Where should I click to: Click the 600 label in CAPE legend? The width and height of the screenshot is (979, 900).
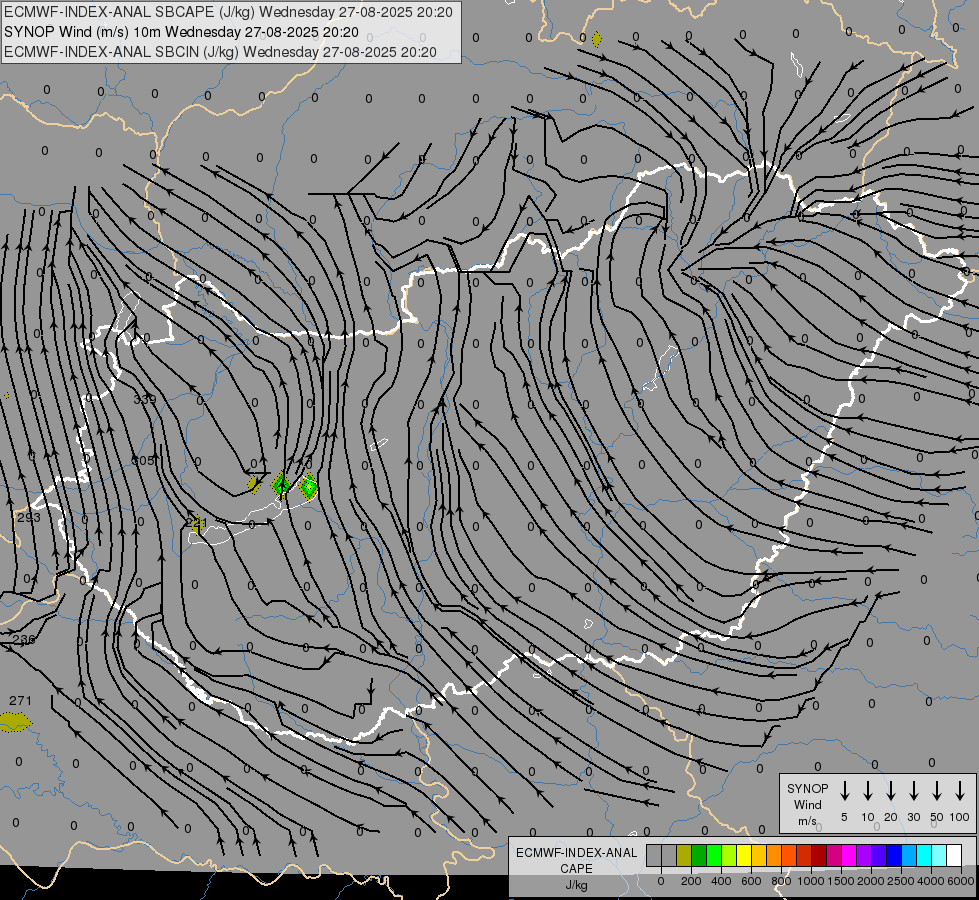(x=751, y=881)
